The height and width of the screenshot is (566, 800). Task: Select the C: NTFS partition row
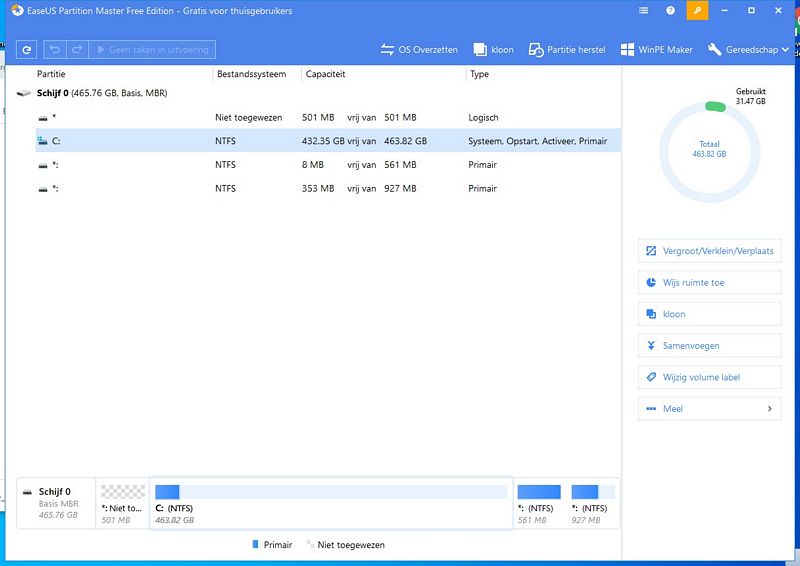tap(328, 141)
